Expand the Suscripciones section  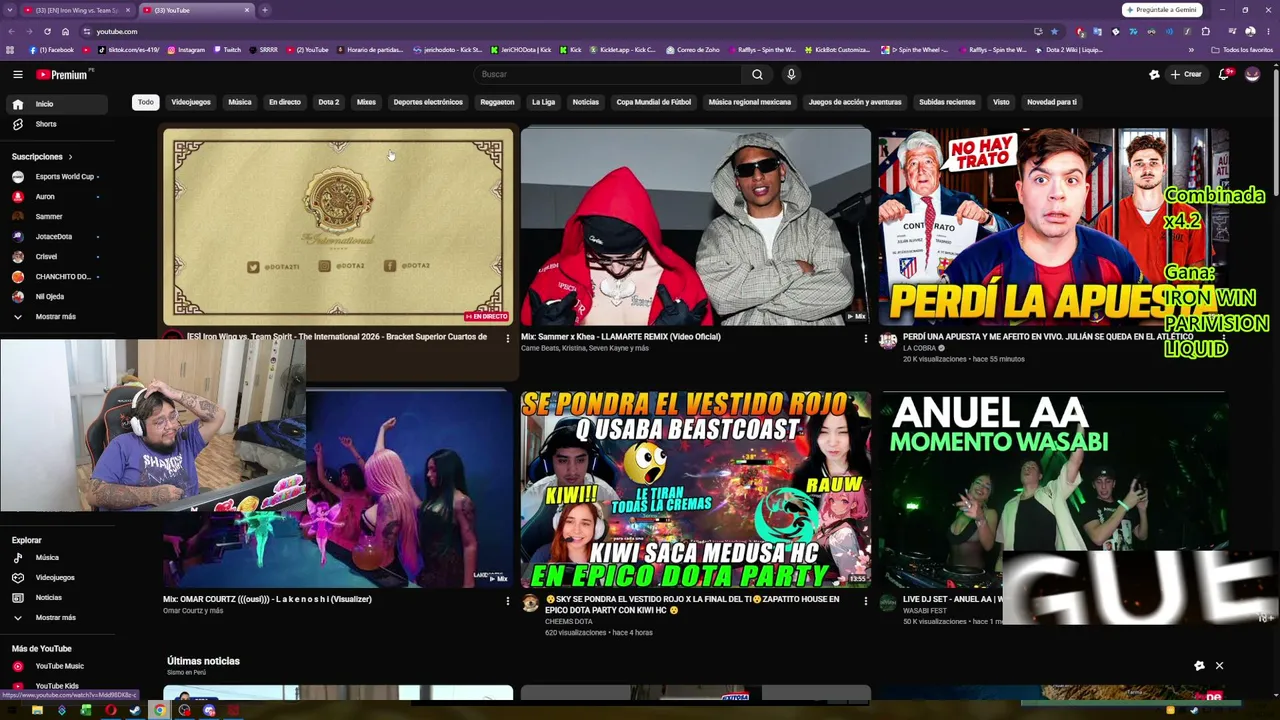click(42, 157)
